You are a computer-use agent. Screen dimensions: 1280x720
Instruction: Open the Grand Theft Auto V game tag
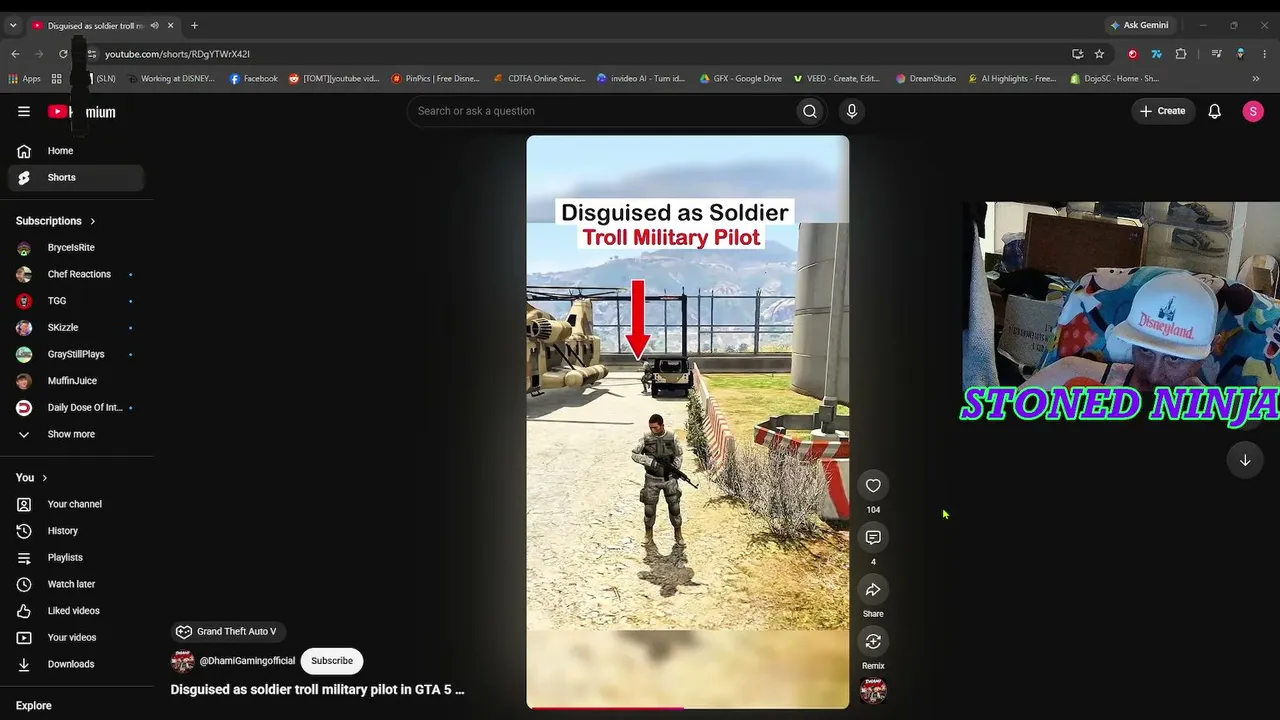pos(227,631)
